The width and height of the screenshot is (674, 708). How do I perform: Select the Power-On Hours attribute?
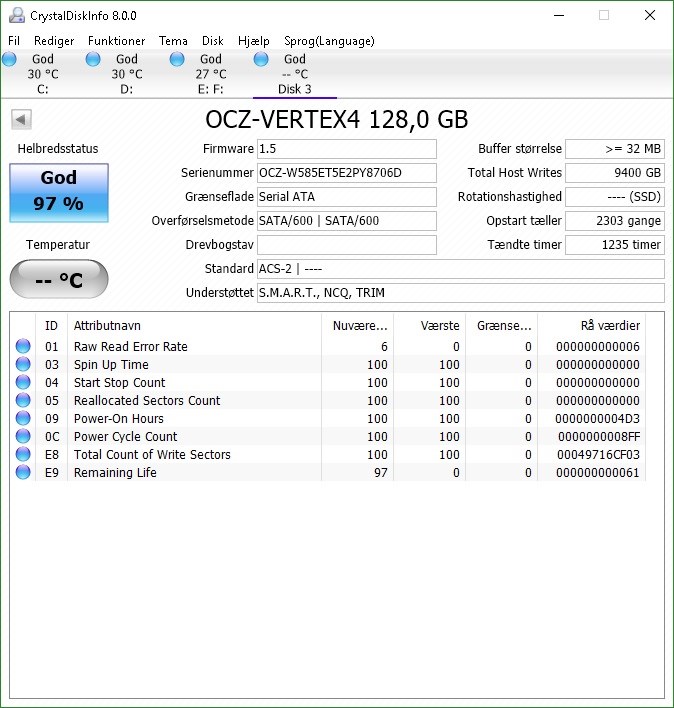[118, 419]
